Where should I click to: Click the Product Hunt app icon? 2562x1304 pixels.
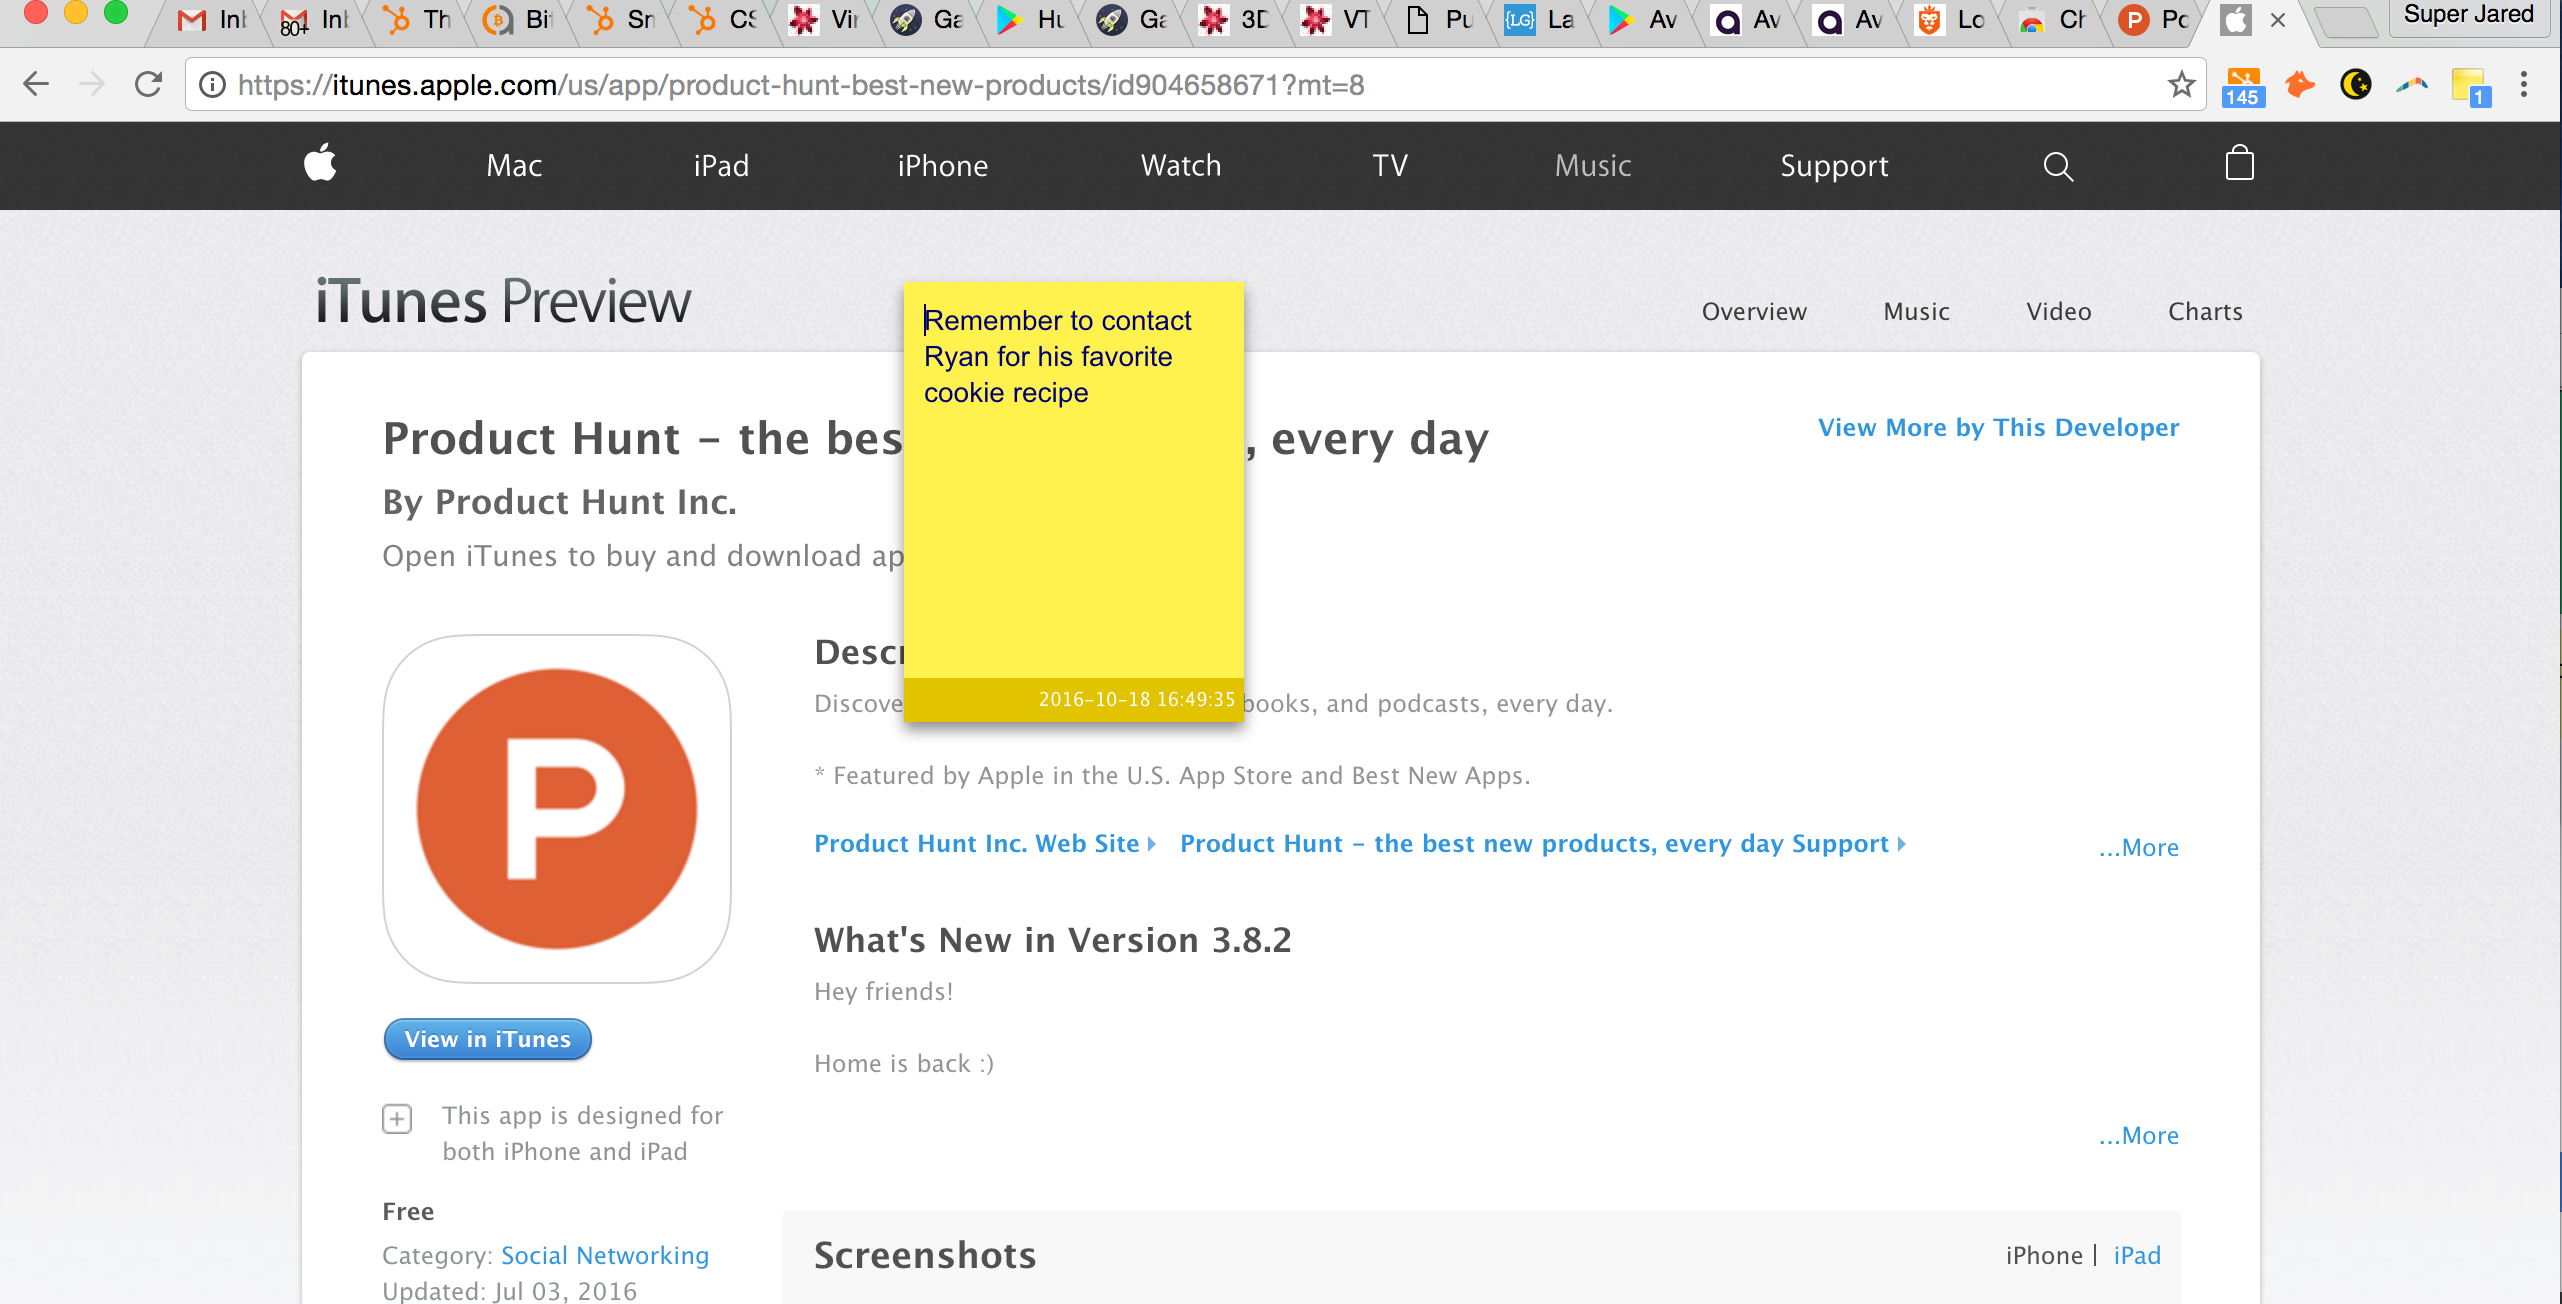557,808
